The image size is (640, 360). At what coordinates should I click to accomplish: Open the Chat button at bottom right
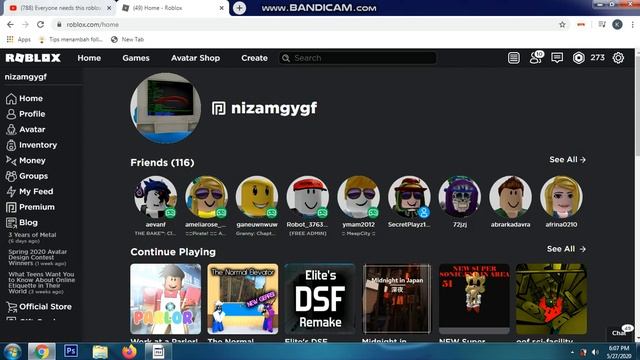point(621,332)
